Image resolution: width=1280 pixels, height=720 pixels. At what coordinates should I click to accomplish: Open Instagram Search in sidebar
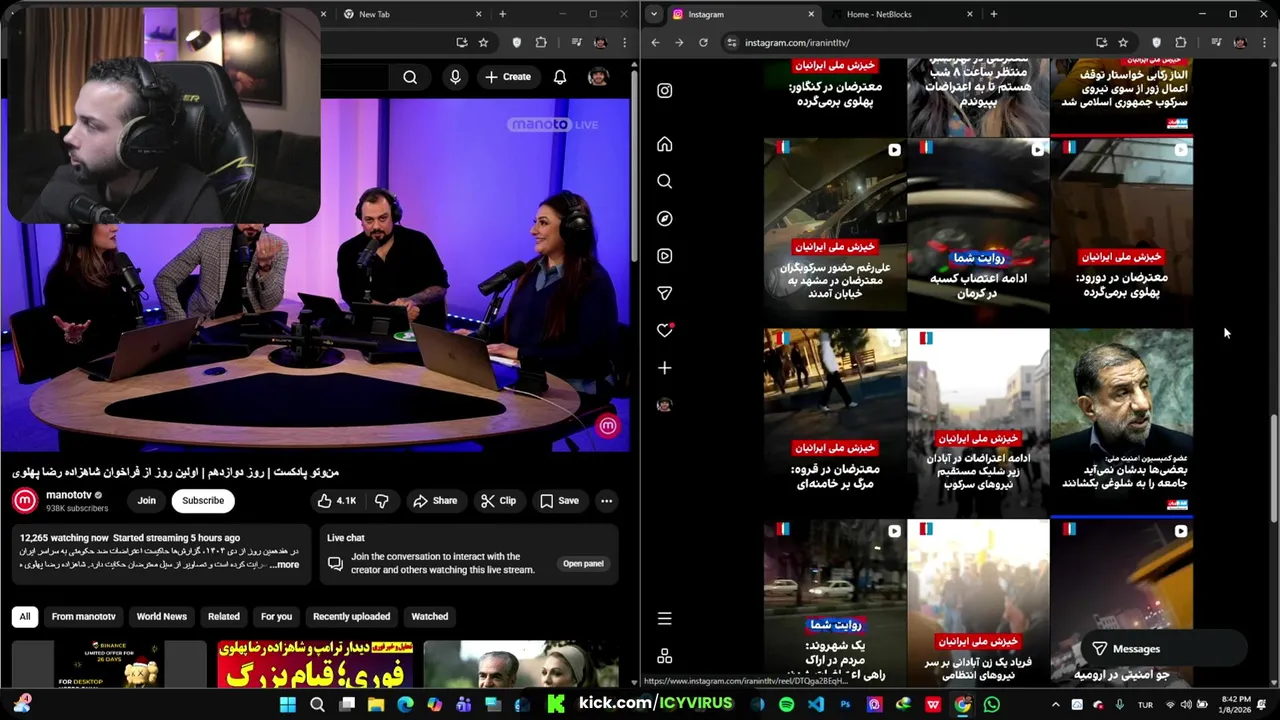[665, 181]
